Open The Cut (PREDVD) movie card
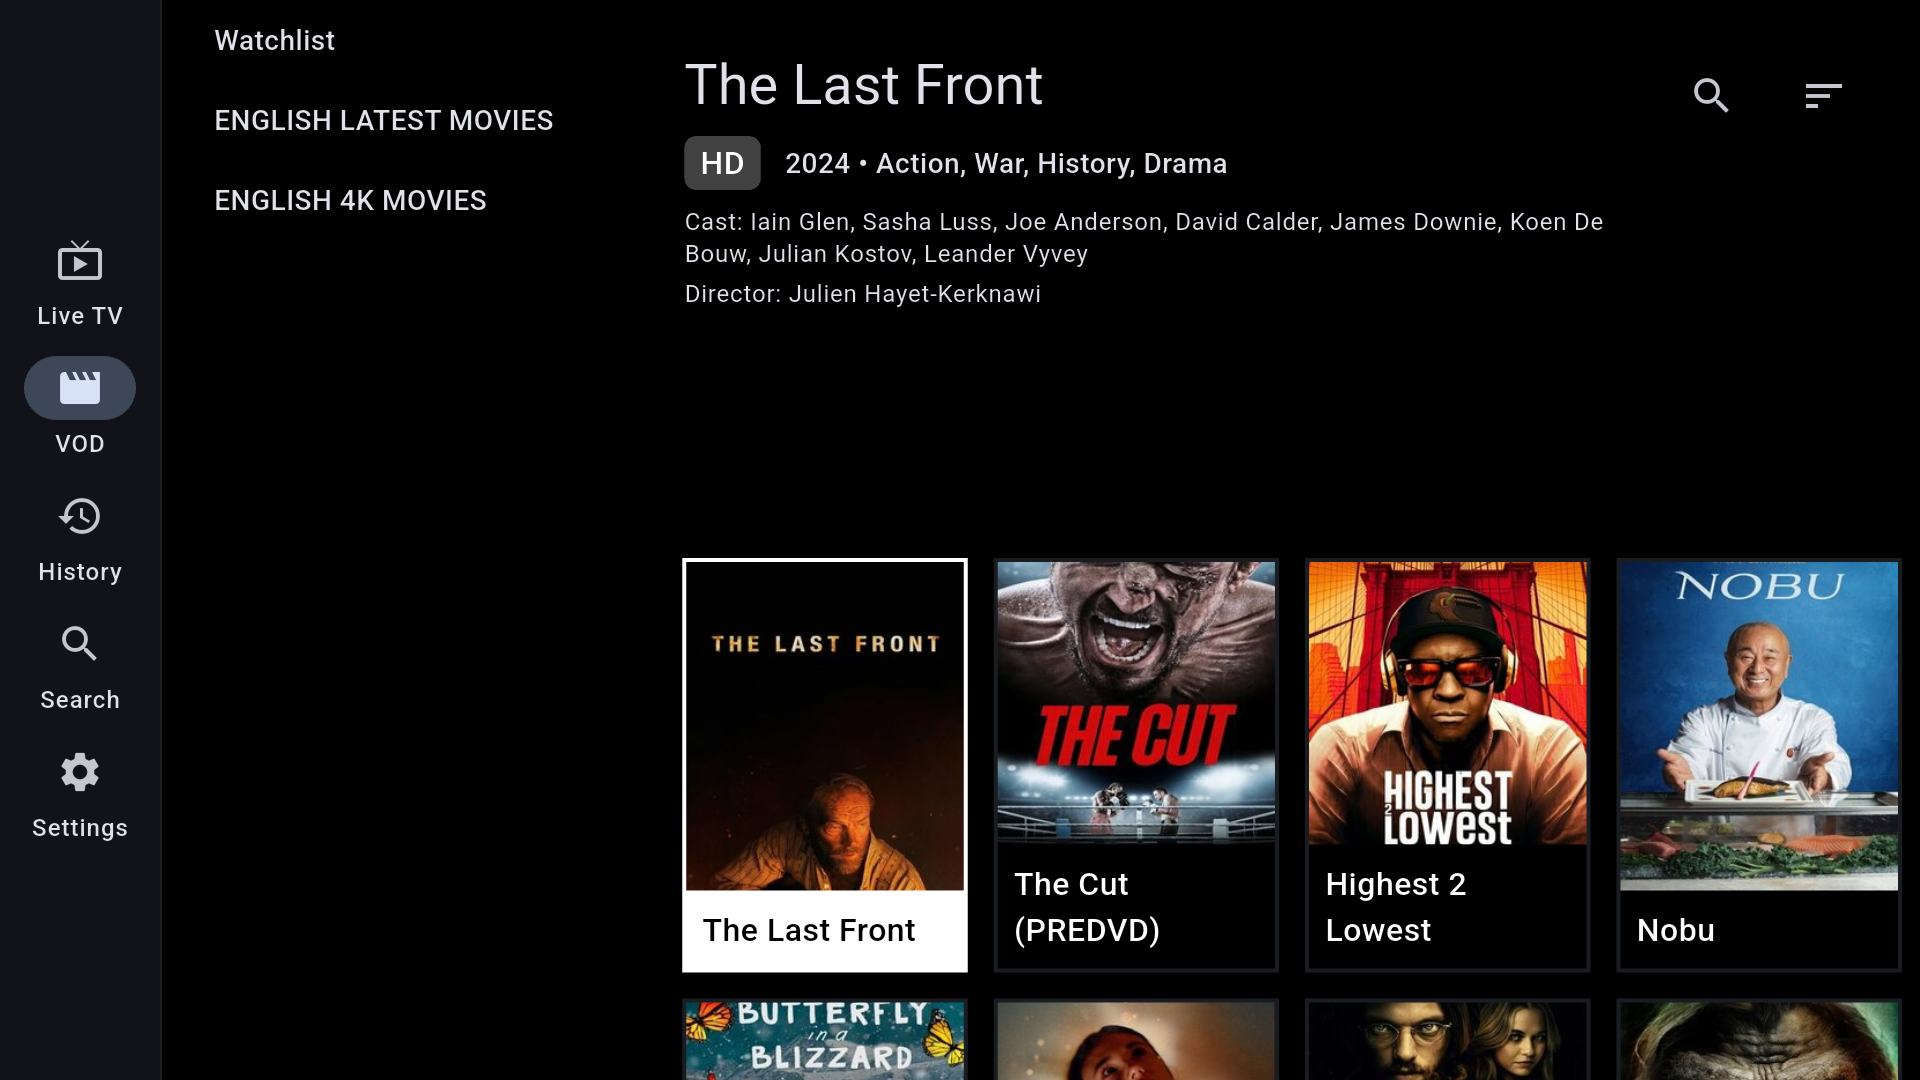The width and height of the screenshot is (1920, 1080). pyautogui.click(x=1136, y=765)
